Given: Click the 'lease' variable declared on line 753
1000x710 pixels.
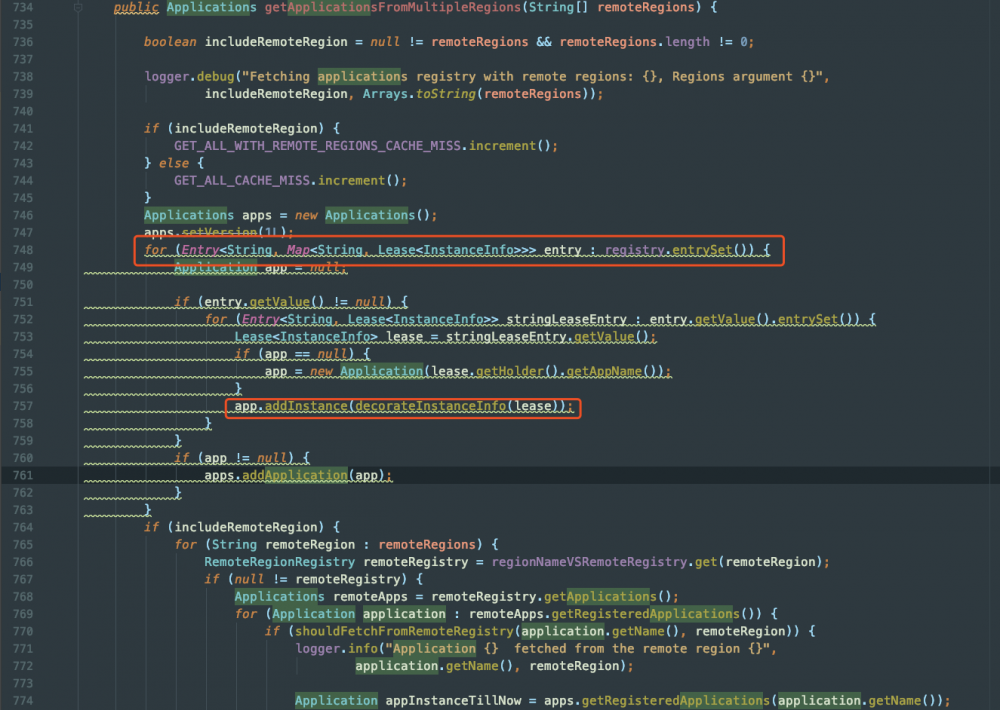Looking at the screenshot, I should (404, 337).
